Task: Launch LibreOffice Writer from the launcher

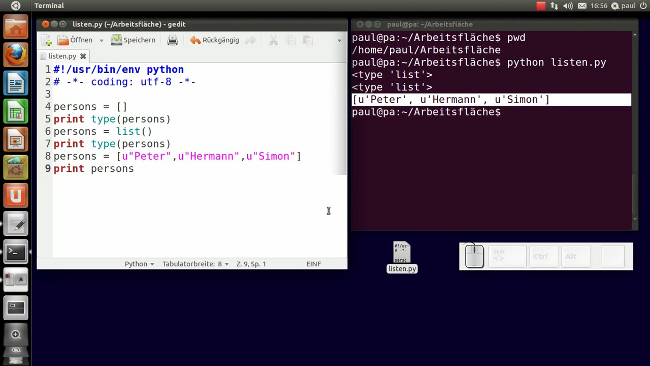Action: point(16,83)
